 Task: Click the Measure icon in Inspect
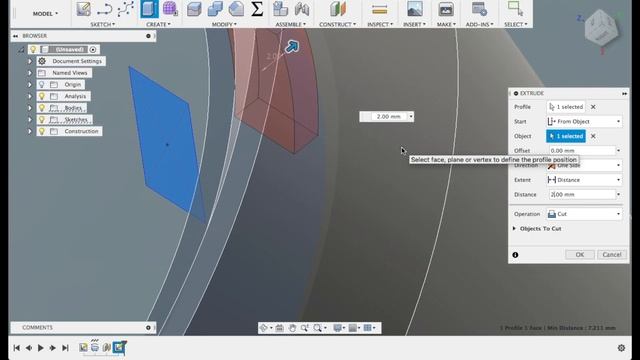(x=380, y=9)
